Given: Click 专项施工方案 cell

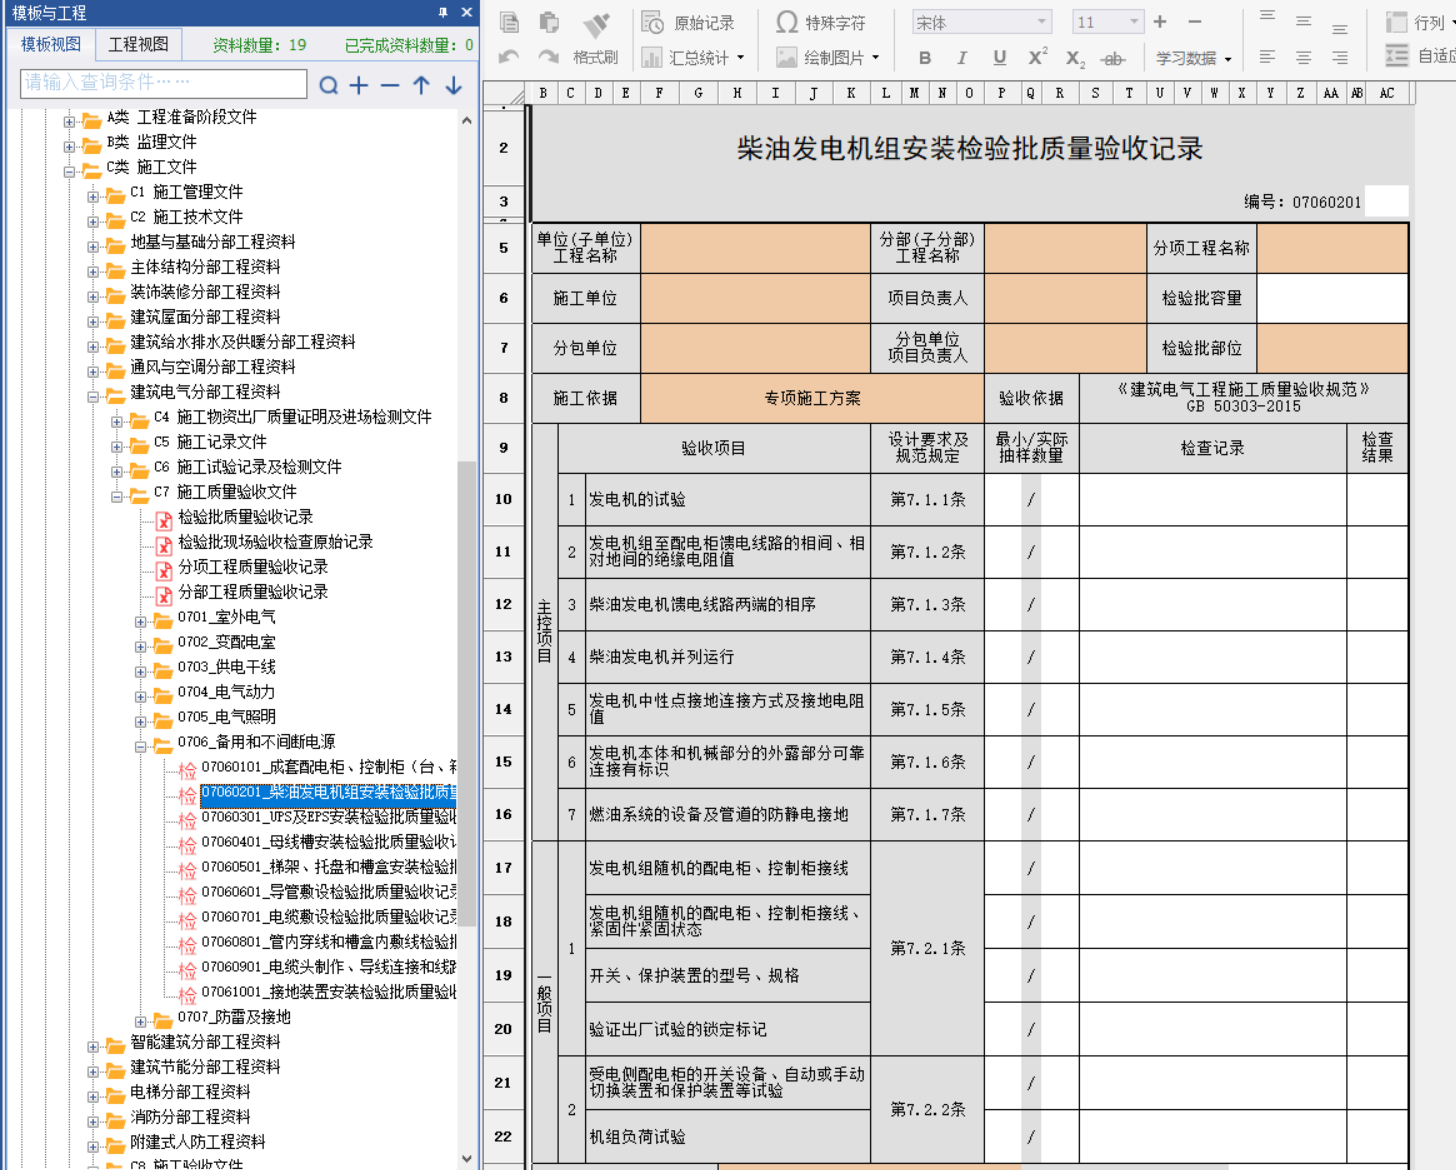Looking at the screenshot, I should click(812, 398).
